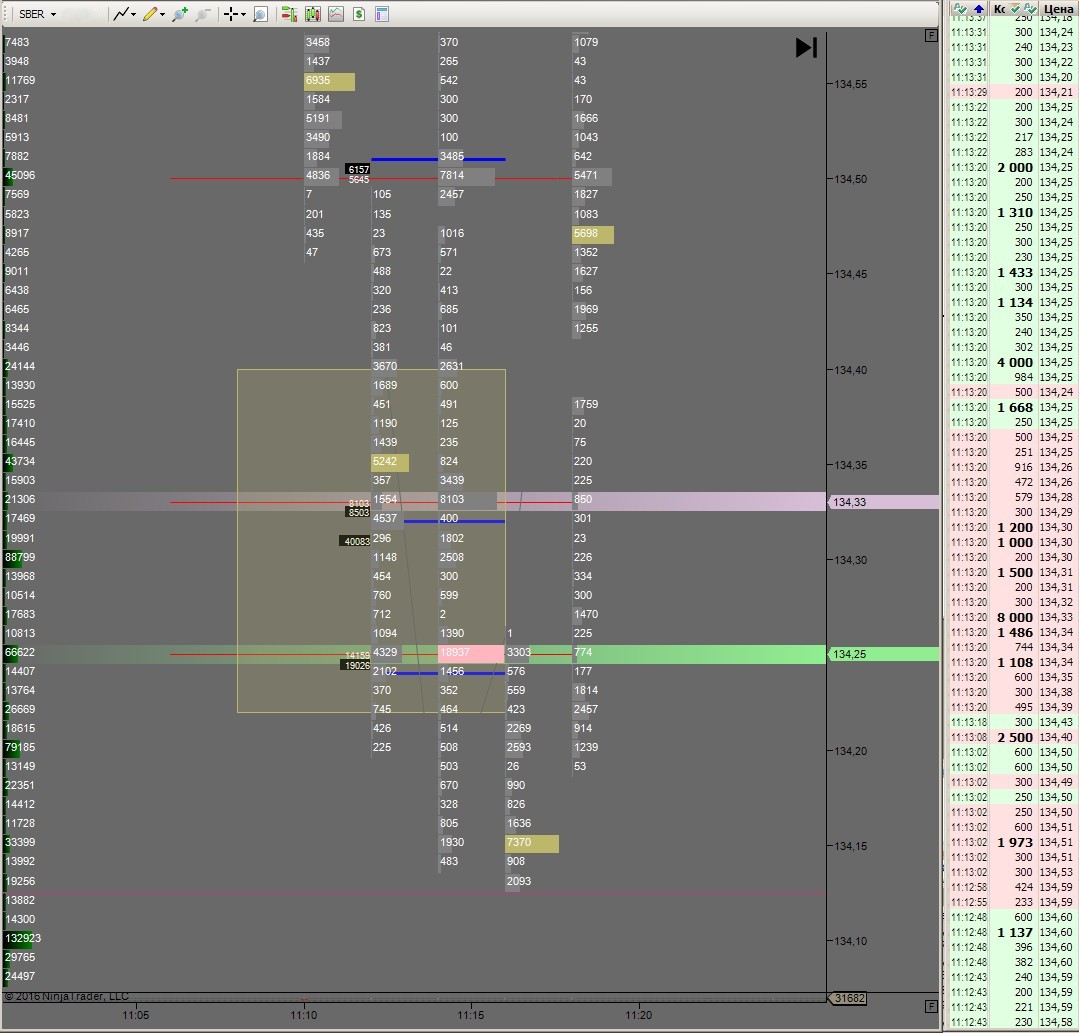The image size is (1079, 1033).
Task: Click the Цена column header
Action: 1057,8
